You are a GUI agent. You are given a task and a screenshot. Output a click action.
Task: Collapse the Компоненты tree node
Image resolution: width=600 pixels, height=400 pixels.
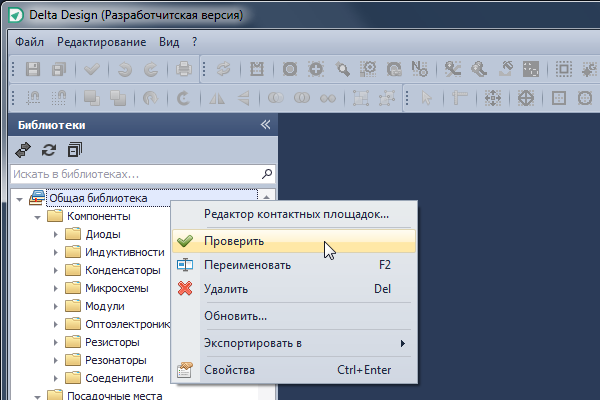(38, 217)
